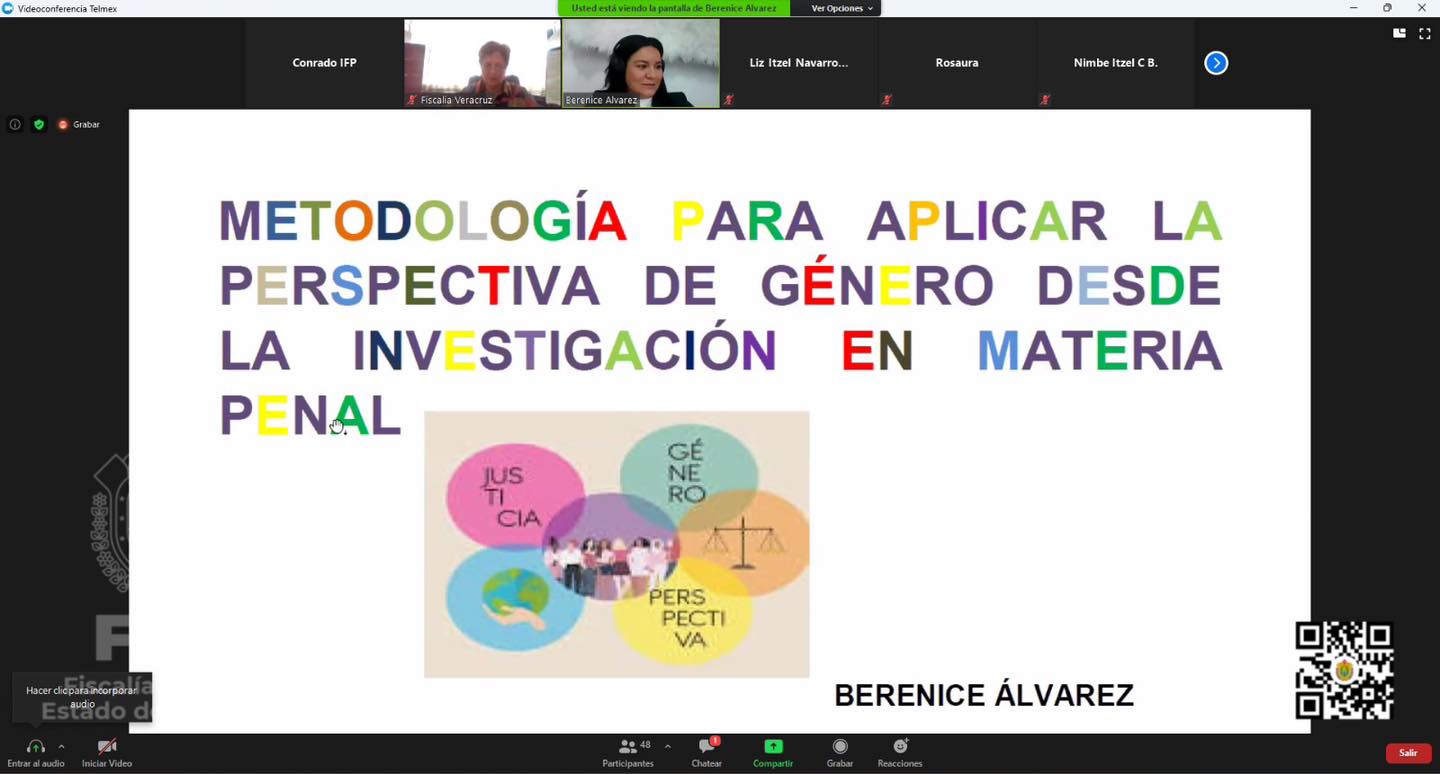Image resolution: width=1440 pixels, height=774 pixels.
Task: Click muted mic icon on Rosaura tile
Action: pos(887,100)
